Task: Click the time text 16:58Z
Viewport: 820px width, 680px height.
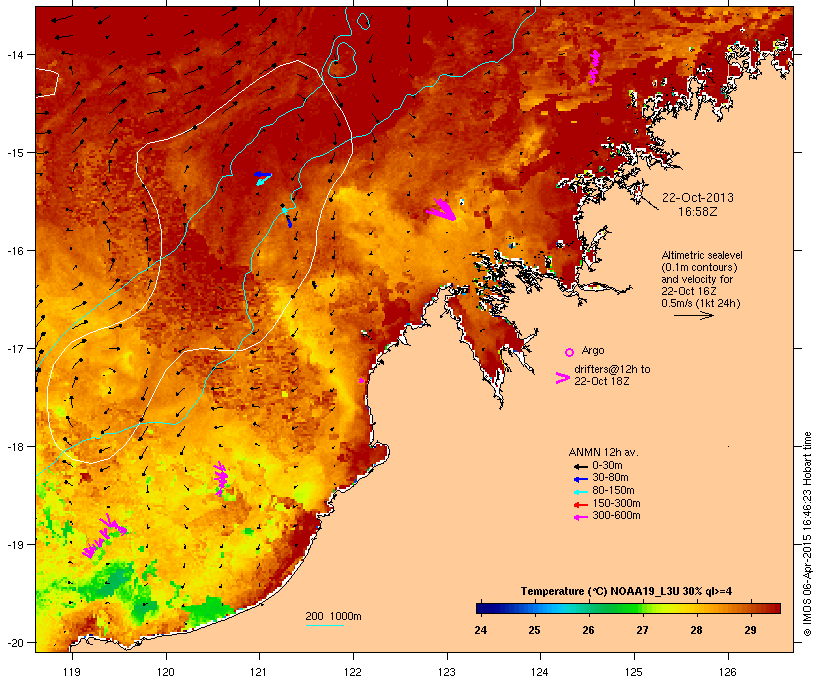Action: (698, 212)
